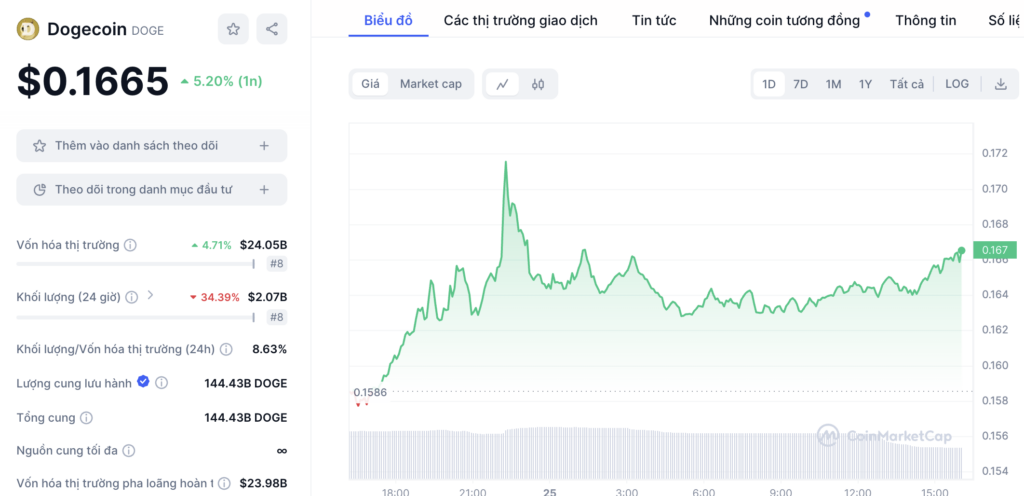Screen dimensions: 1024x496
Task: Click the 4.71% market cap change text
Action: click(x=211, y=245)
